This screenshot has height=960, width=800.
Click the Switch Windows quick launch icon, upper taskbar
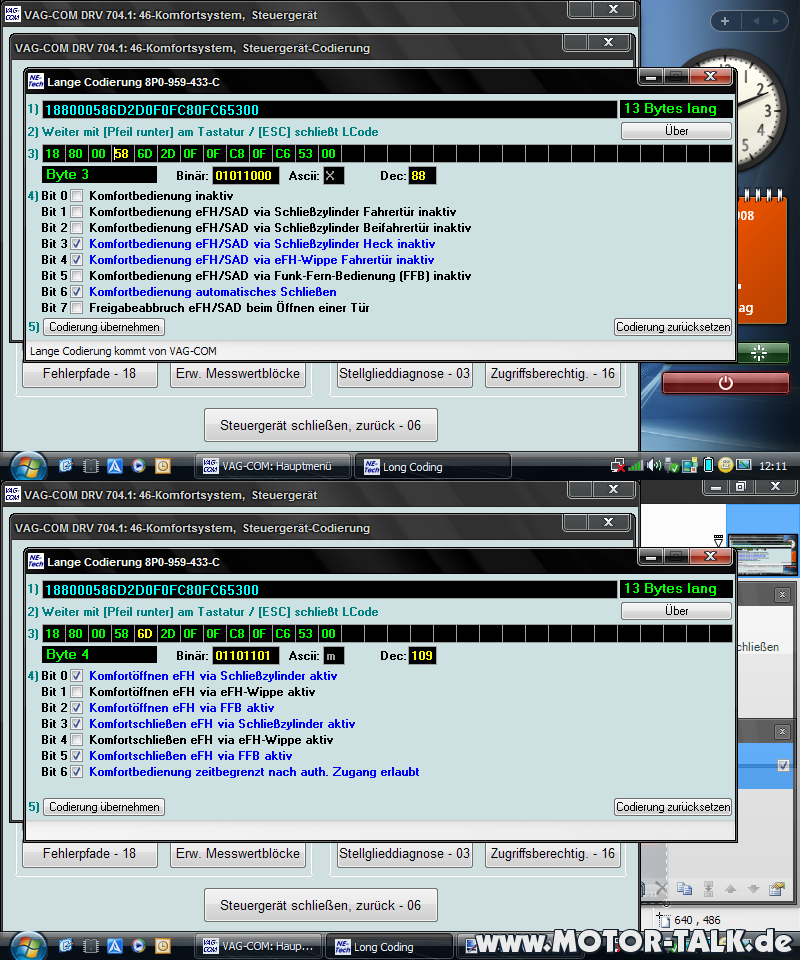point(91,466)
